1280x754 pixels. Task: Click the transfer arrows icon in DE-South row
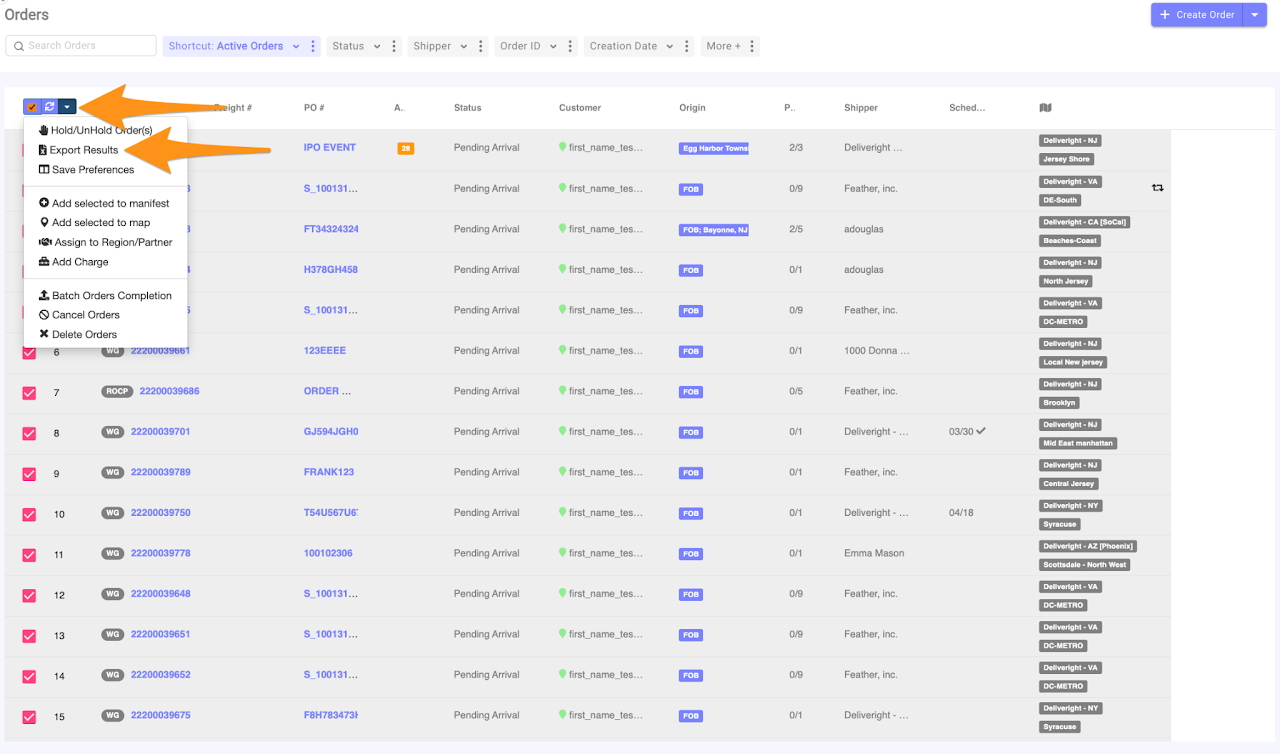coord(1157,187)
